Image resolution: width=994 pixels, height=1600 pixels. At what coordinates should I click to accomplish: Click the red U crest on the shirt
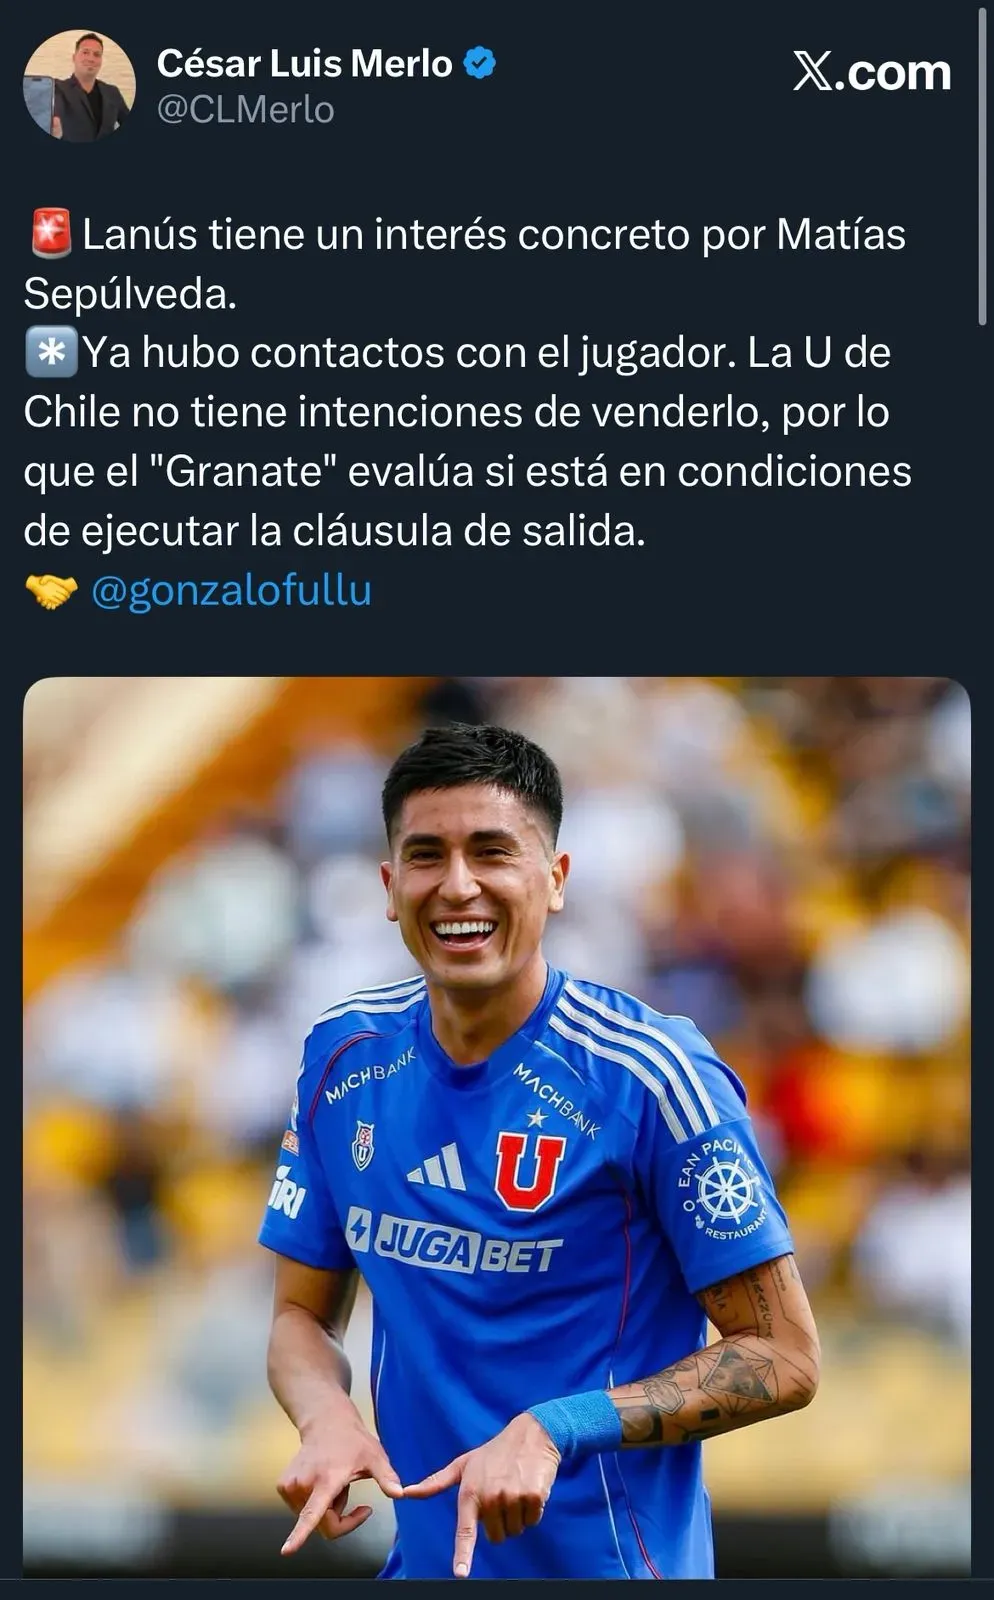529,1170
